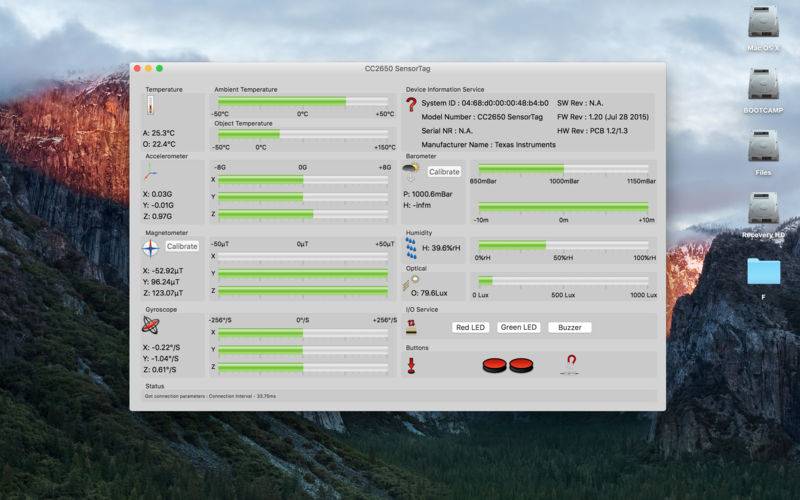Click the barometer pressure mBar bar
The width and height of the screenshot is (800, 500).
[x=563, y=169]
